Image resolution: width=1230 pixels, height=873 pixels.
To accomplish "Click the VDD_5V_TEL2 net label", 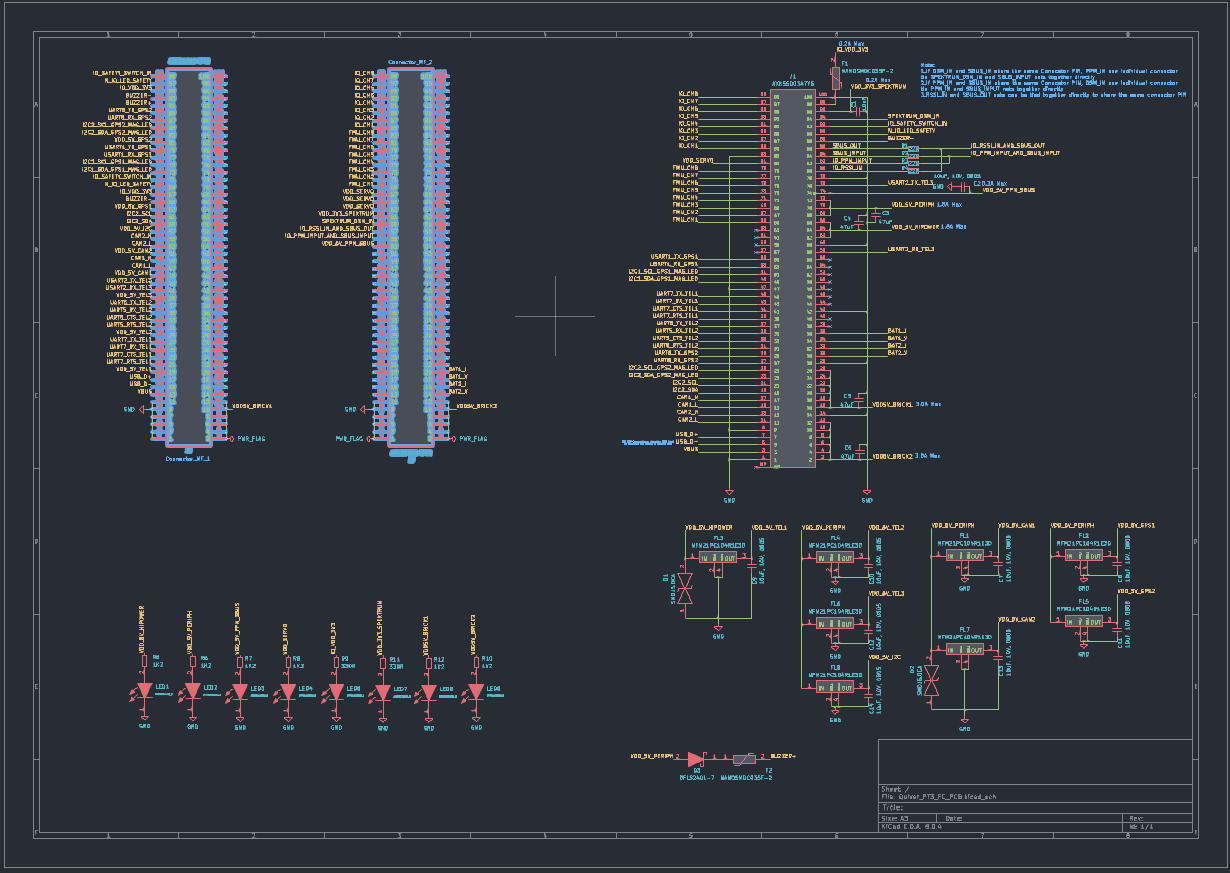I will coord(887,527).
